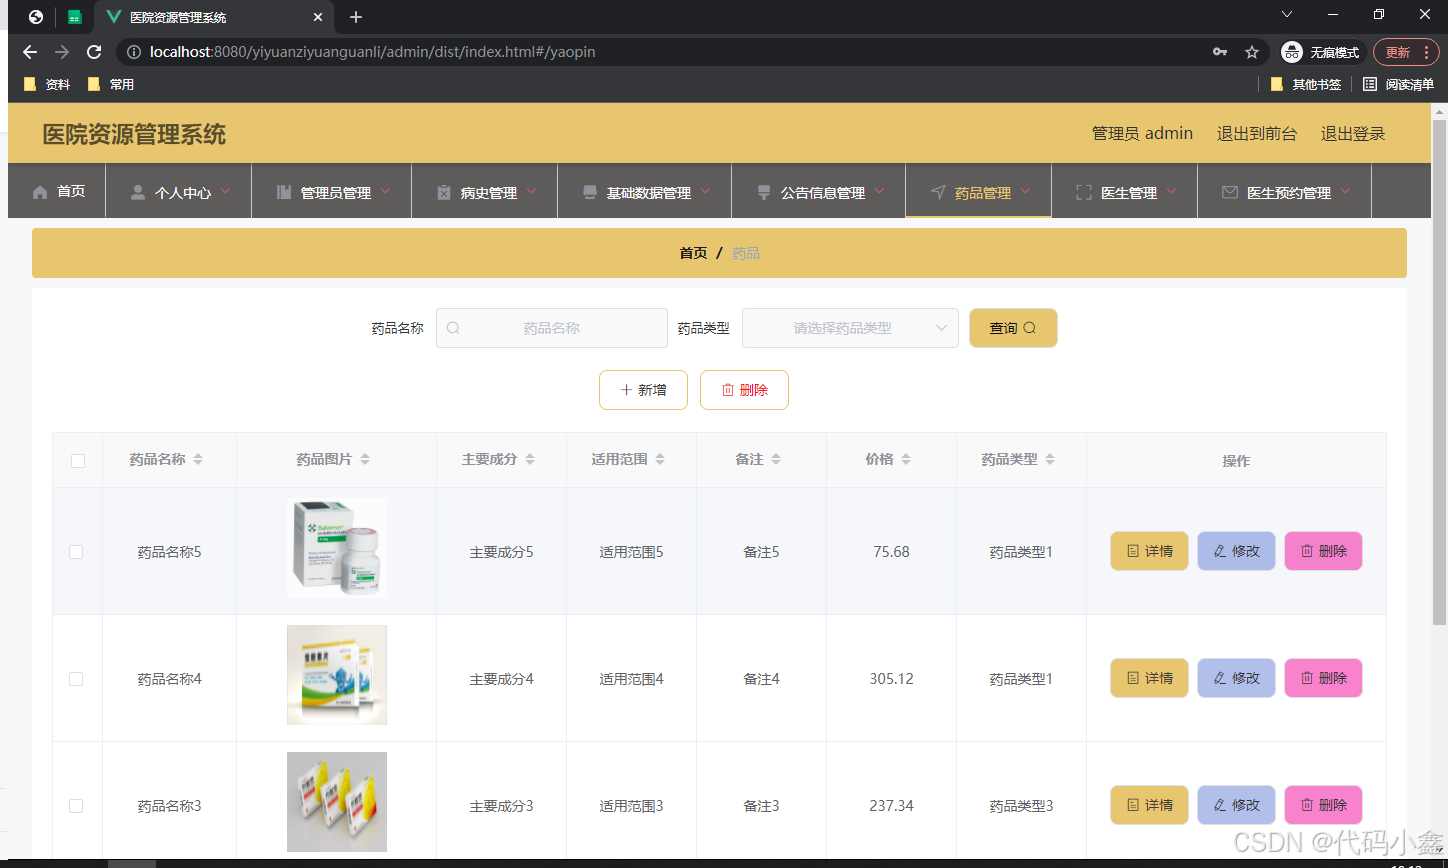This screenshot has width=1448, height=868.
Task: Check the row for 药品名称4
Action: tap(76, 679)
